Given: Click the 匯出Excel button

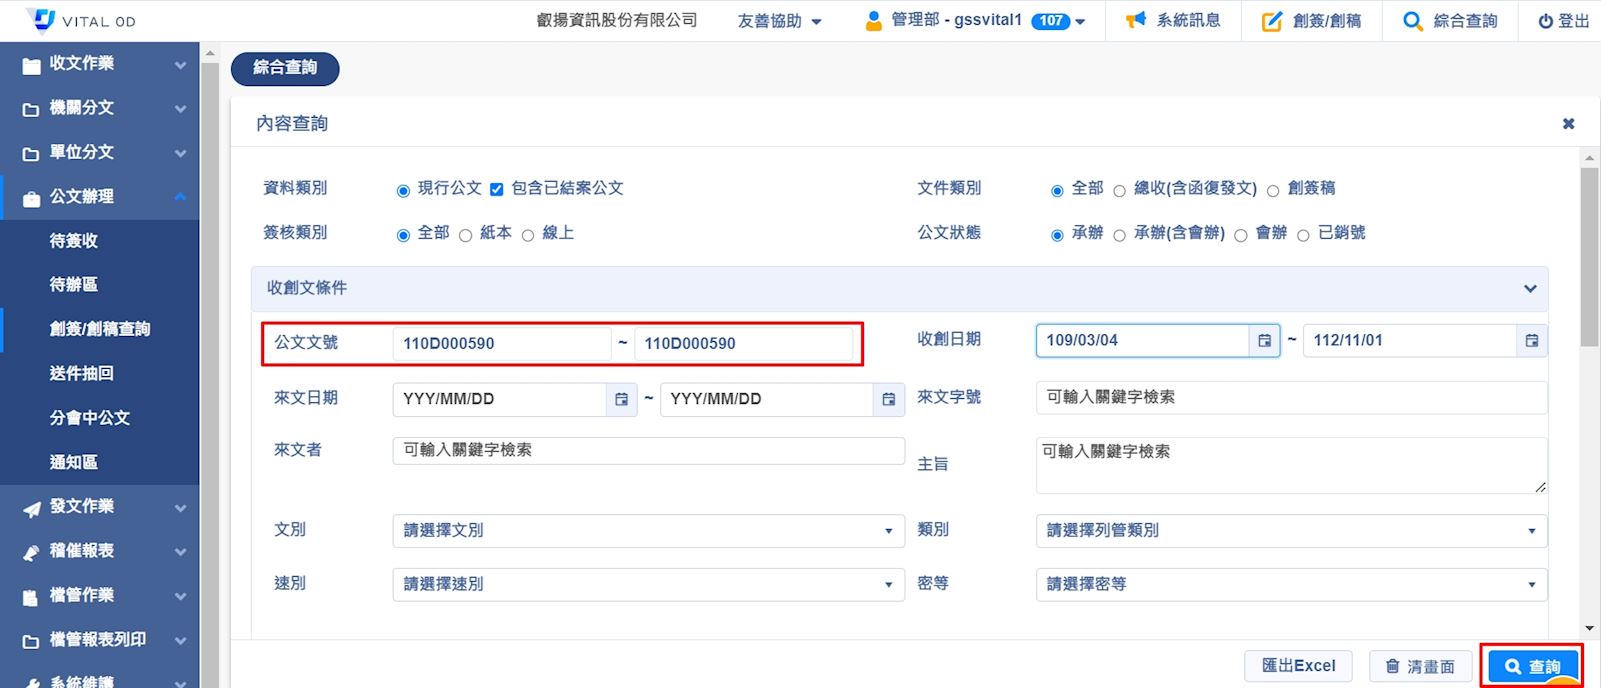Looking at the screenshot, I should coord(1297,666).
